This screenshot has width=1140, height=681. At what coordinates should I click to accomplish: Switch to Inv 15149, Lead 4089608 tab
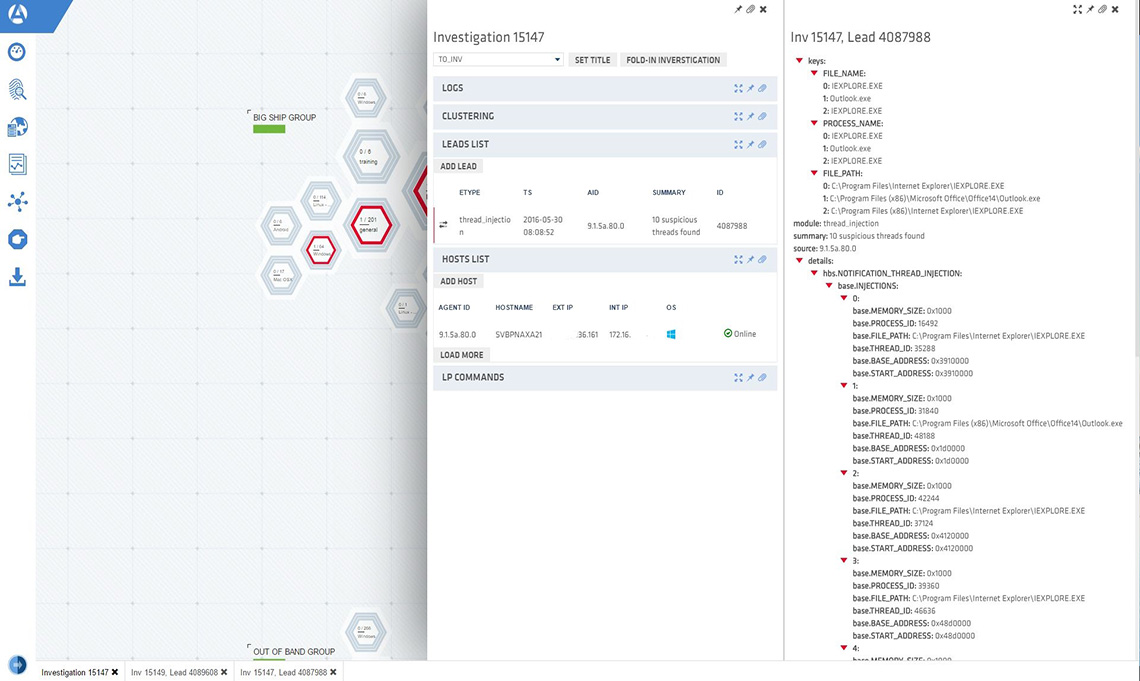point(174,672)
